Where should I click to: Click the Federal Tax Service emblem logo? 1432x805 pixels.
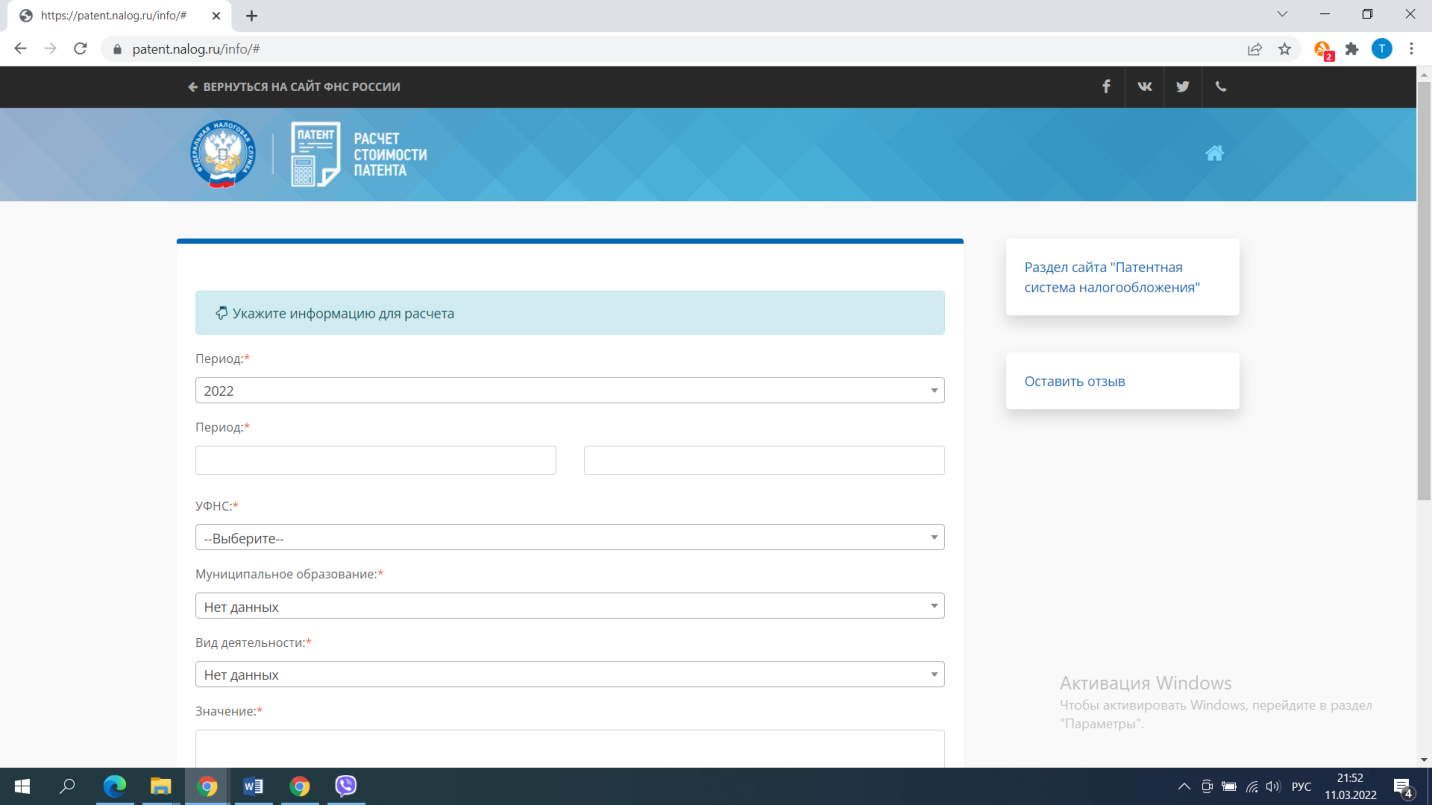pos(223,155)
